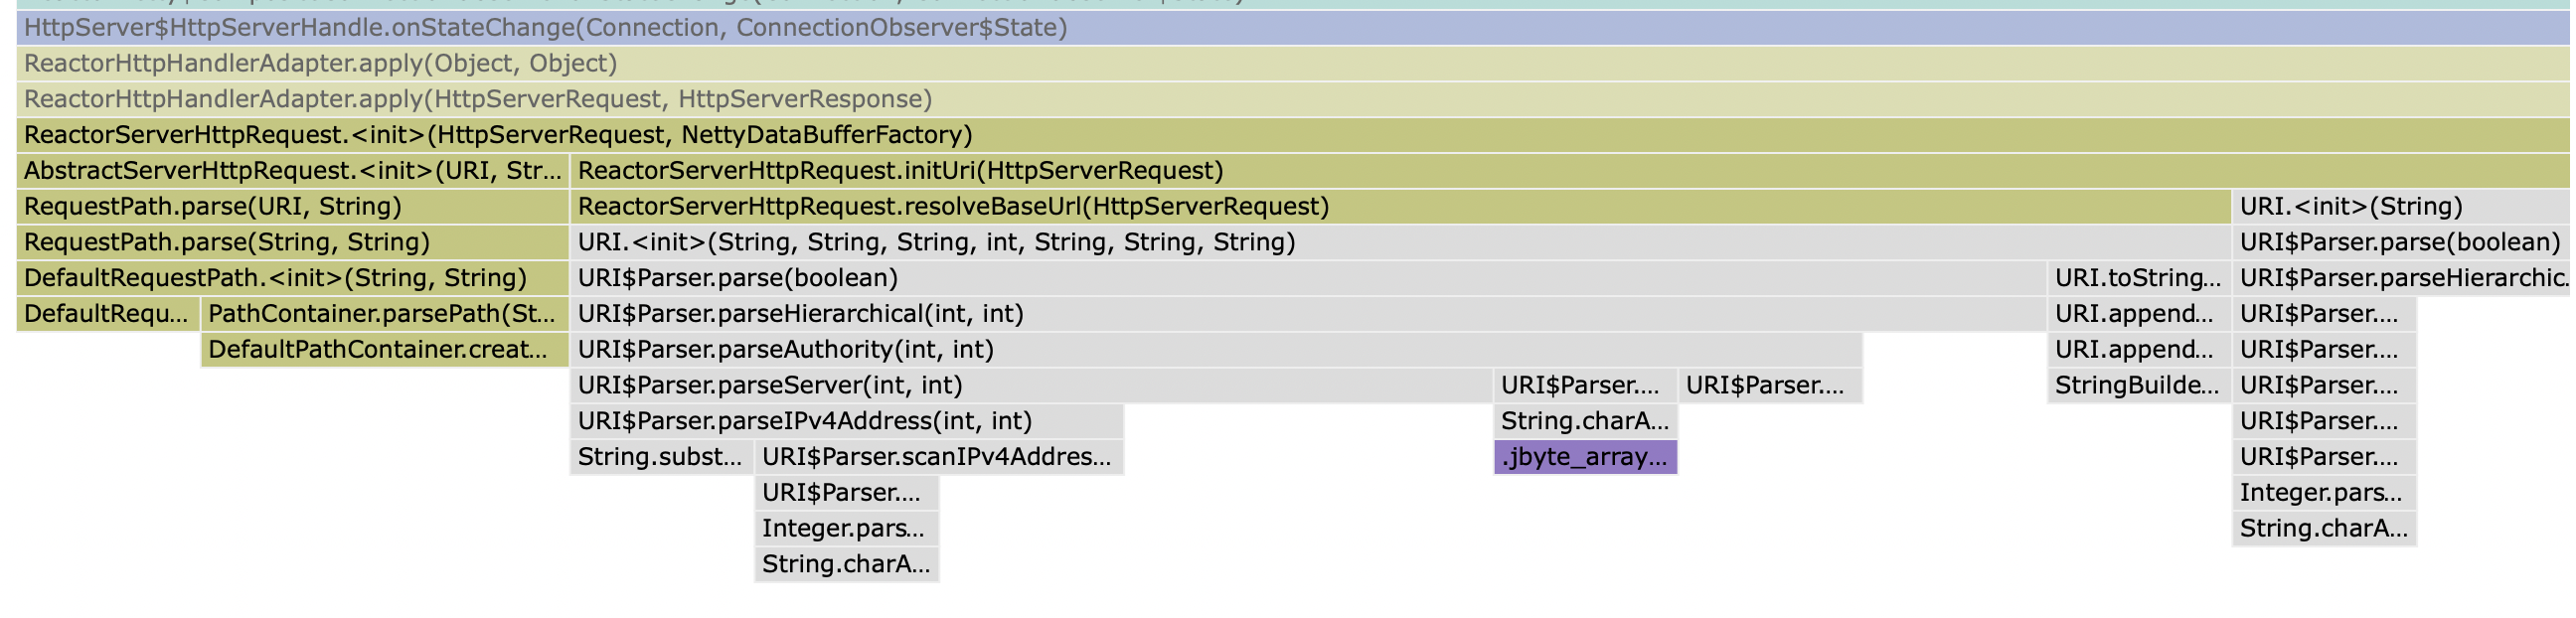
Task: Click URI$Parser.parseServer(int, int) frame
Action: pos(1032,386)
